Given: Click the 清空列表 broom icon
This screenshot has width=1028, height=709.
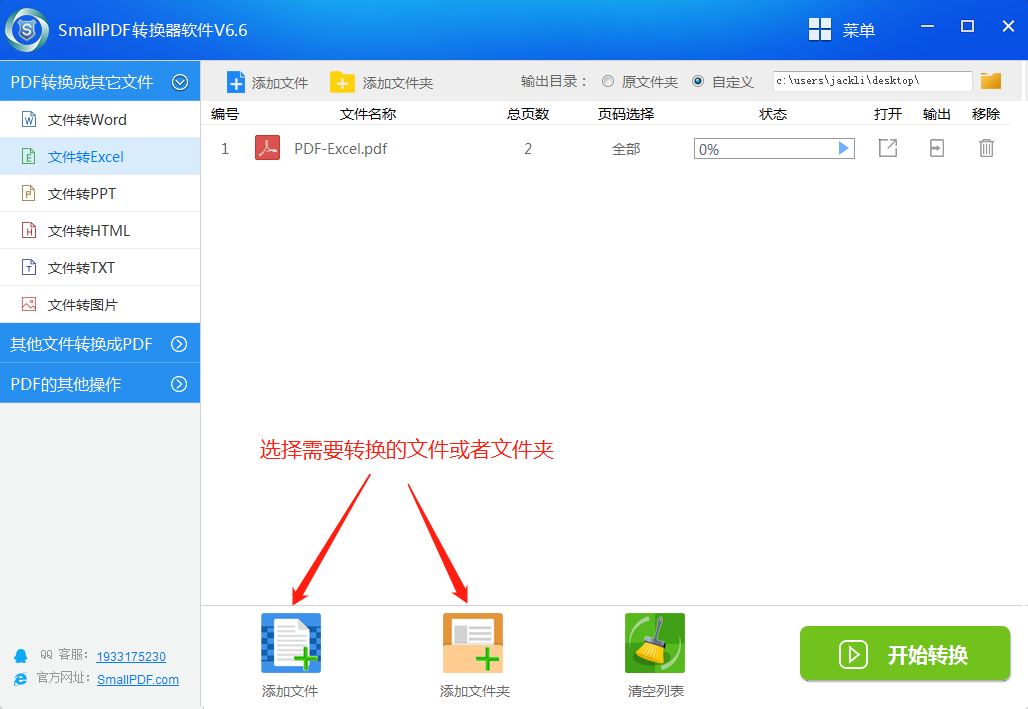Looking at the screenshot, I should 655,643.
